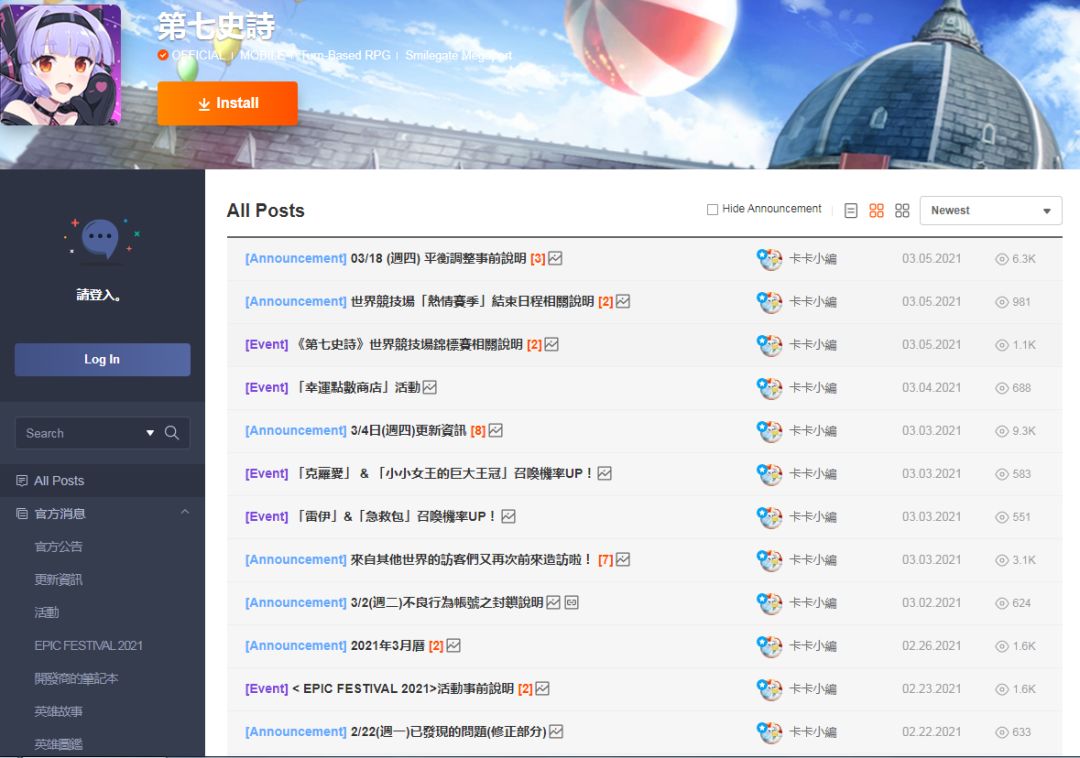Open post EPIC FESTIVAL 2021>活動事前說明
This screenshot has width=1080, height=758.
coord(403,689)
